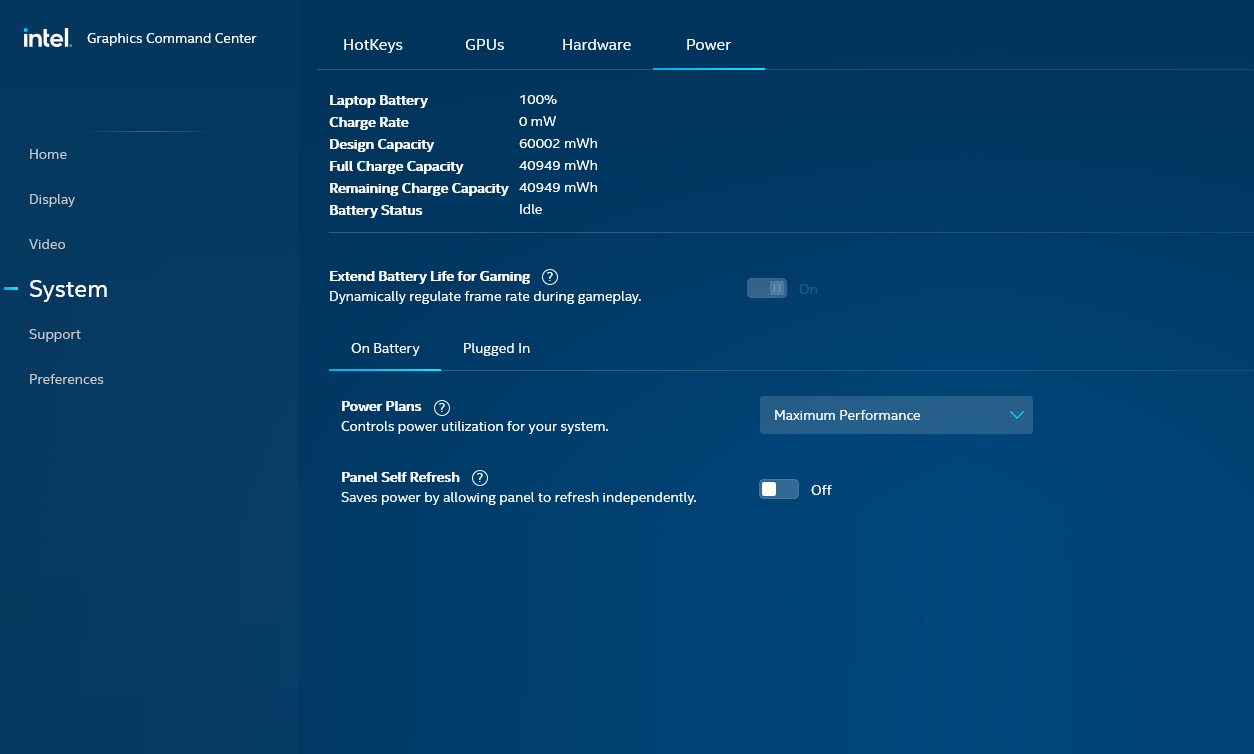Open the Hardware tab
Viewport: 1254px width, 754px height.
pos(596,45)
